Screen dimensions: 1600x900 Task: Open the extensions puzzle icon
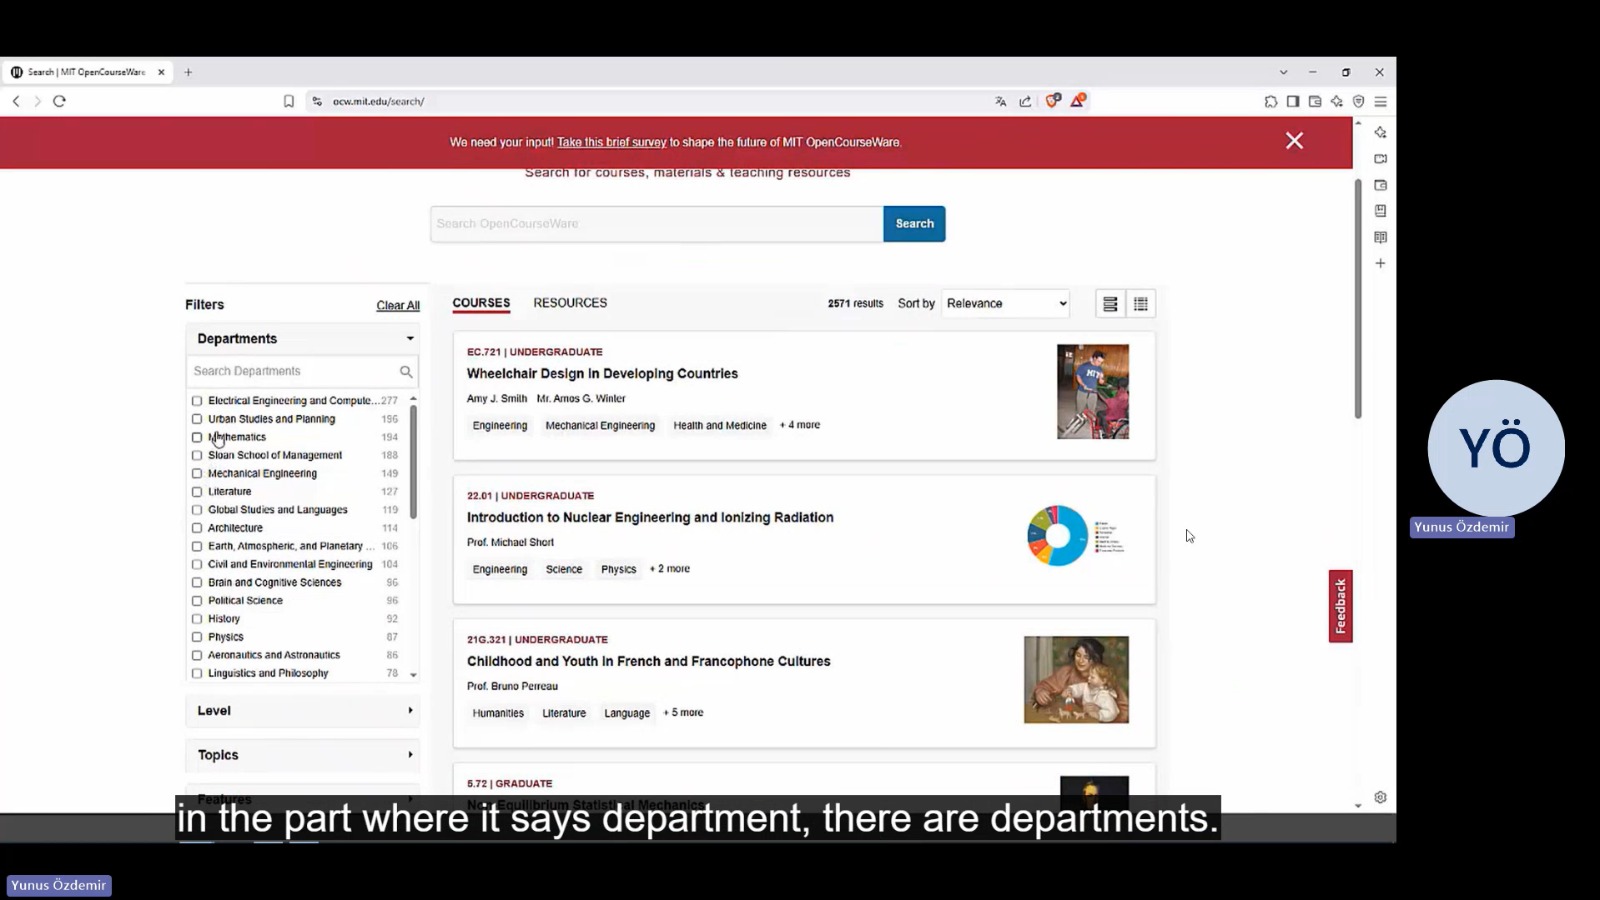point(1271,101)
